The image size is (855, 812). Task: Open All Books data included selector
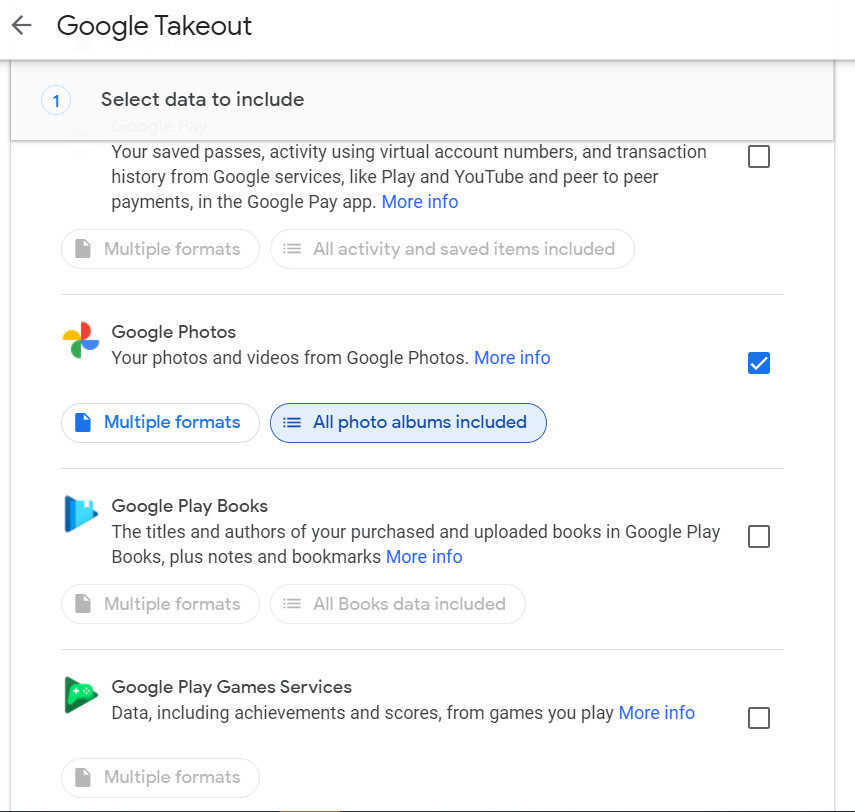point(398,604)
